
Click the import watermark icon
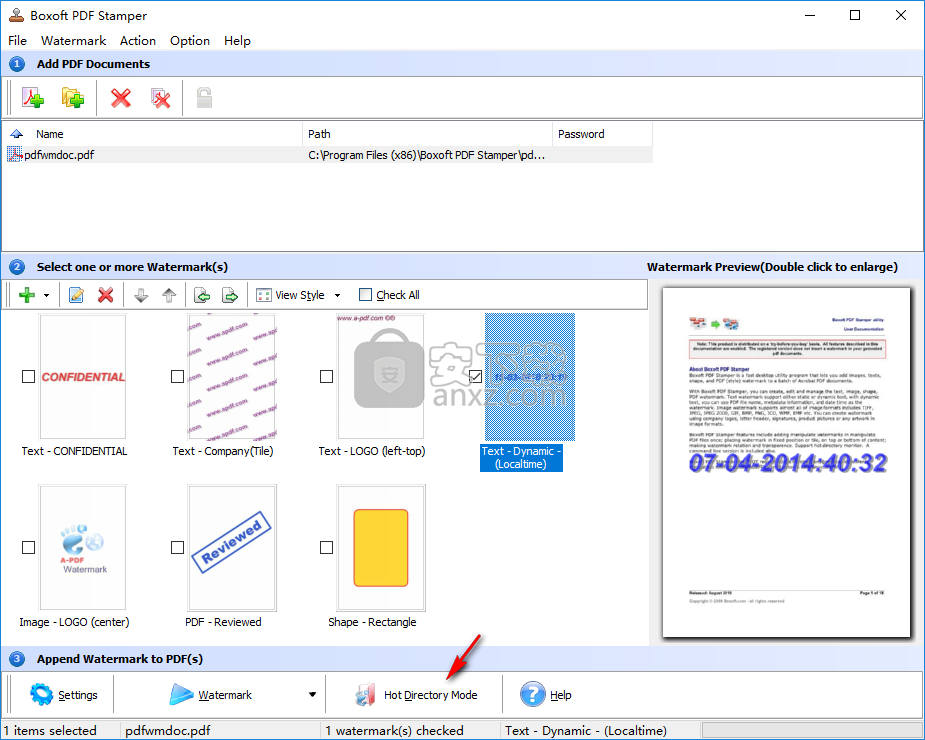click(x=202, y=294)
